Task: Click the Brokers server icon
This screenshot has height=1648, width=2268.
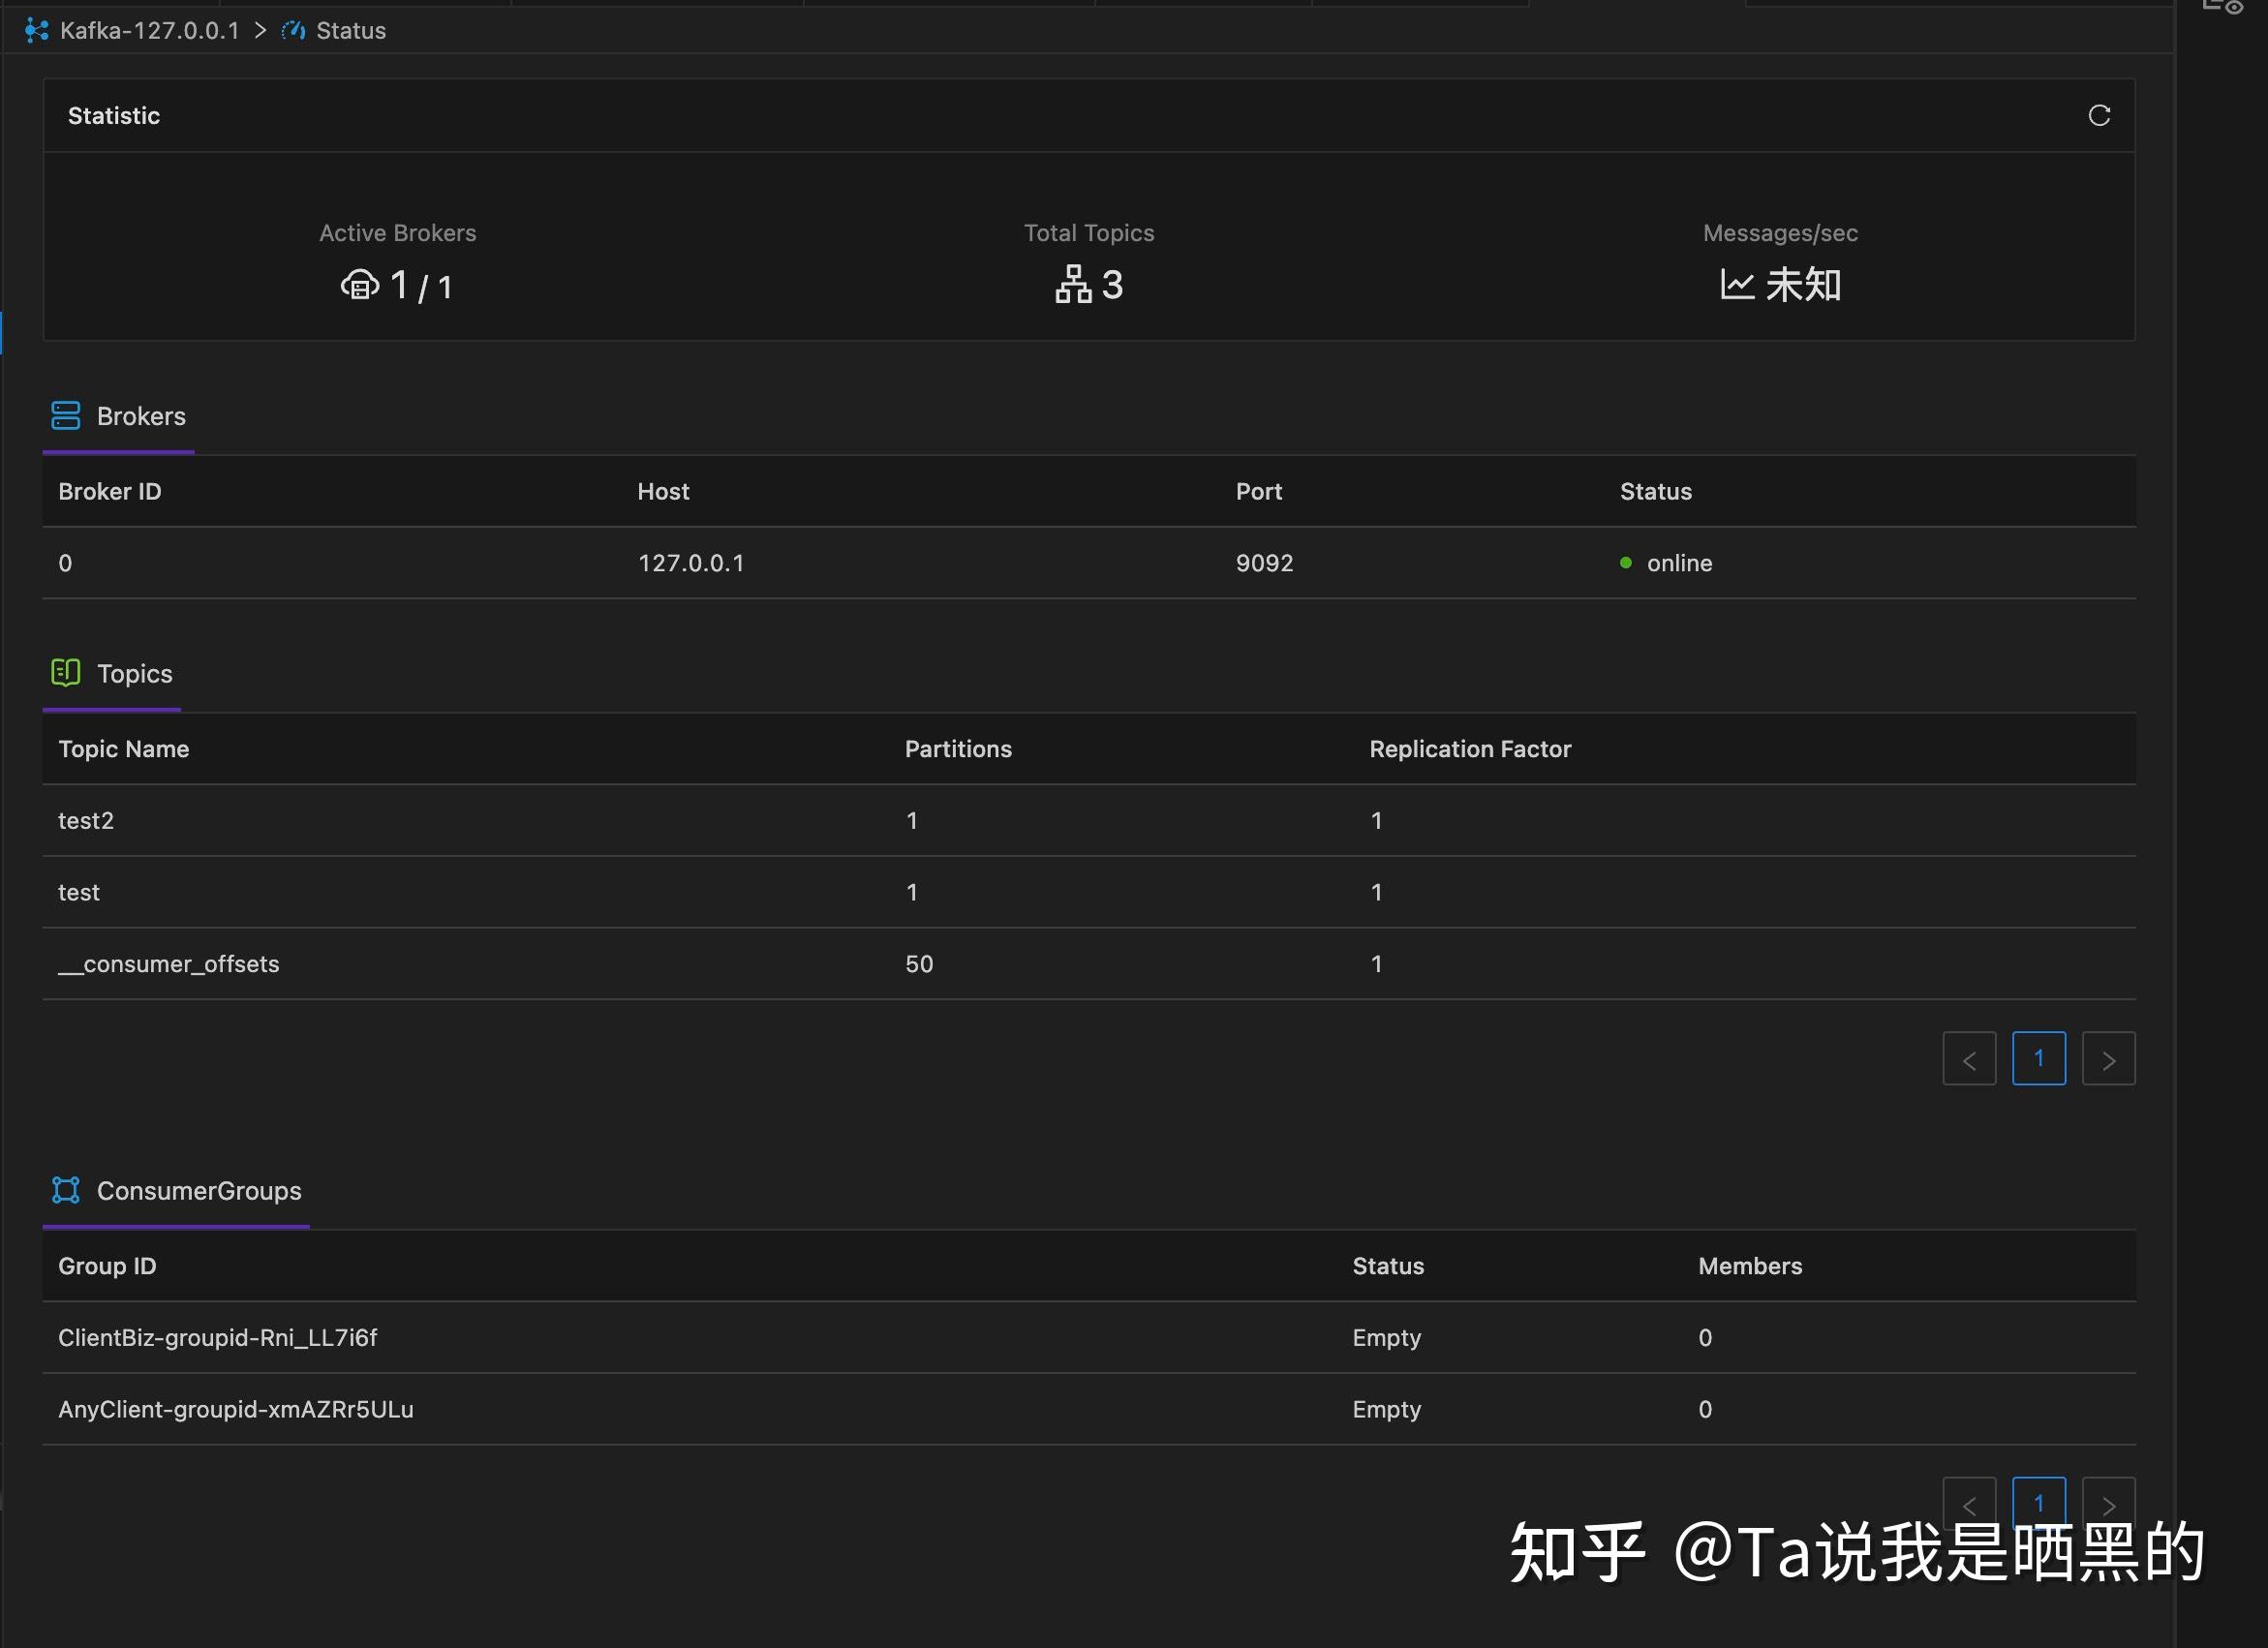Action: click(x=66, y=416)
